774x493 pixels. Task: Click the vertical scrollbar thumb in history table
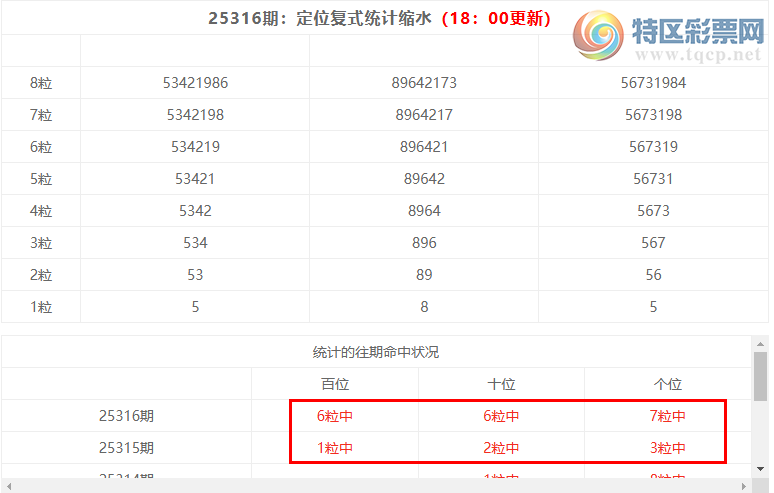pos(760,375)
